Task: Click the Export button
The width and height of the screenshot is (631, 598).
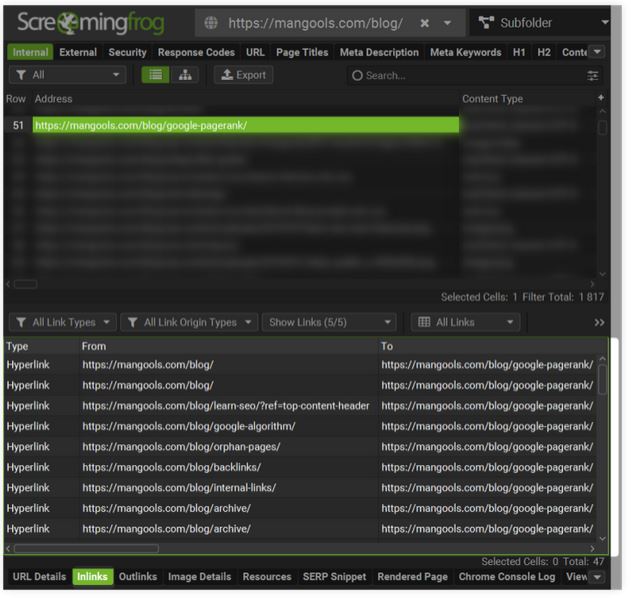Action: coord(243,75)
